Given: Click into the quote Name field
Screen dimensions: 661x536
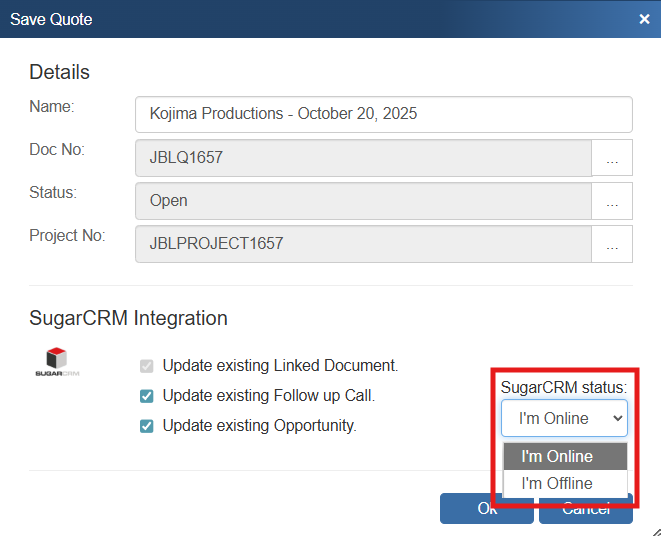Looking at the screenshot, I should tap(383, 114).
